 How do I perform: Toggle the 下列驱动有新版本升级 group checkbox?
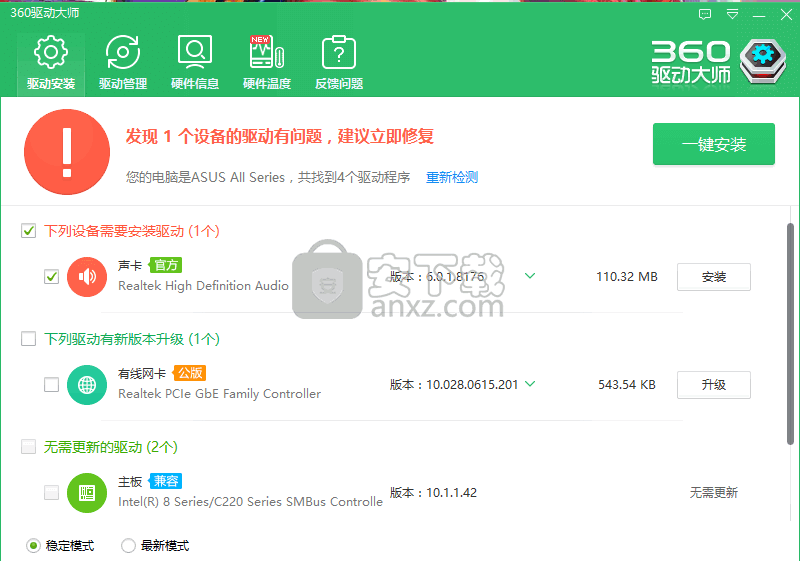click(29, 339)
